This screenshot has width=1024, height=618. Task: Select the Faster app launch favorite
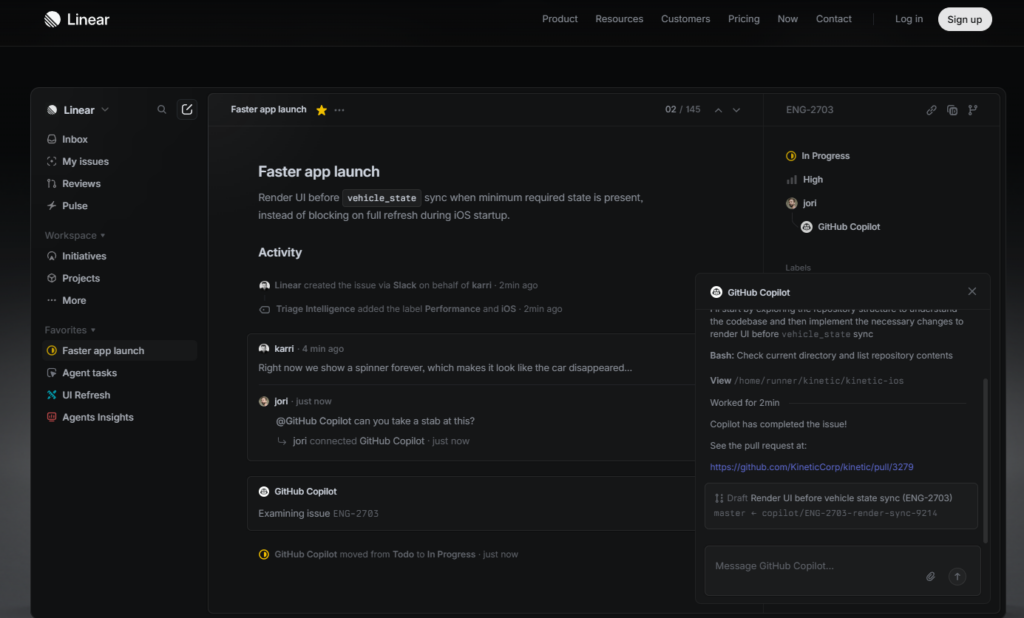pos(120,351)
